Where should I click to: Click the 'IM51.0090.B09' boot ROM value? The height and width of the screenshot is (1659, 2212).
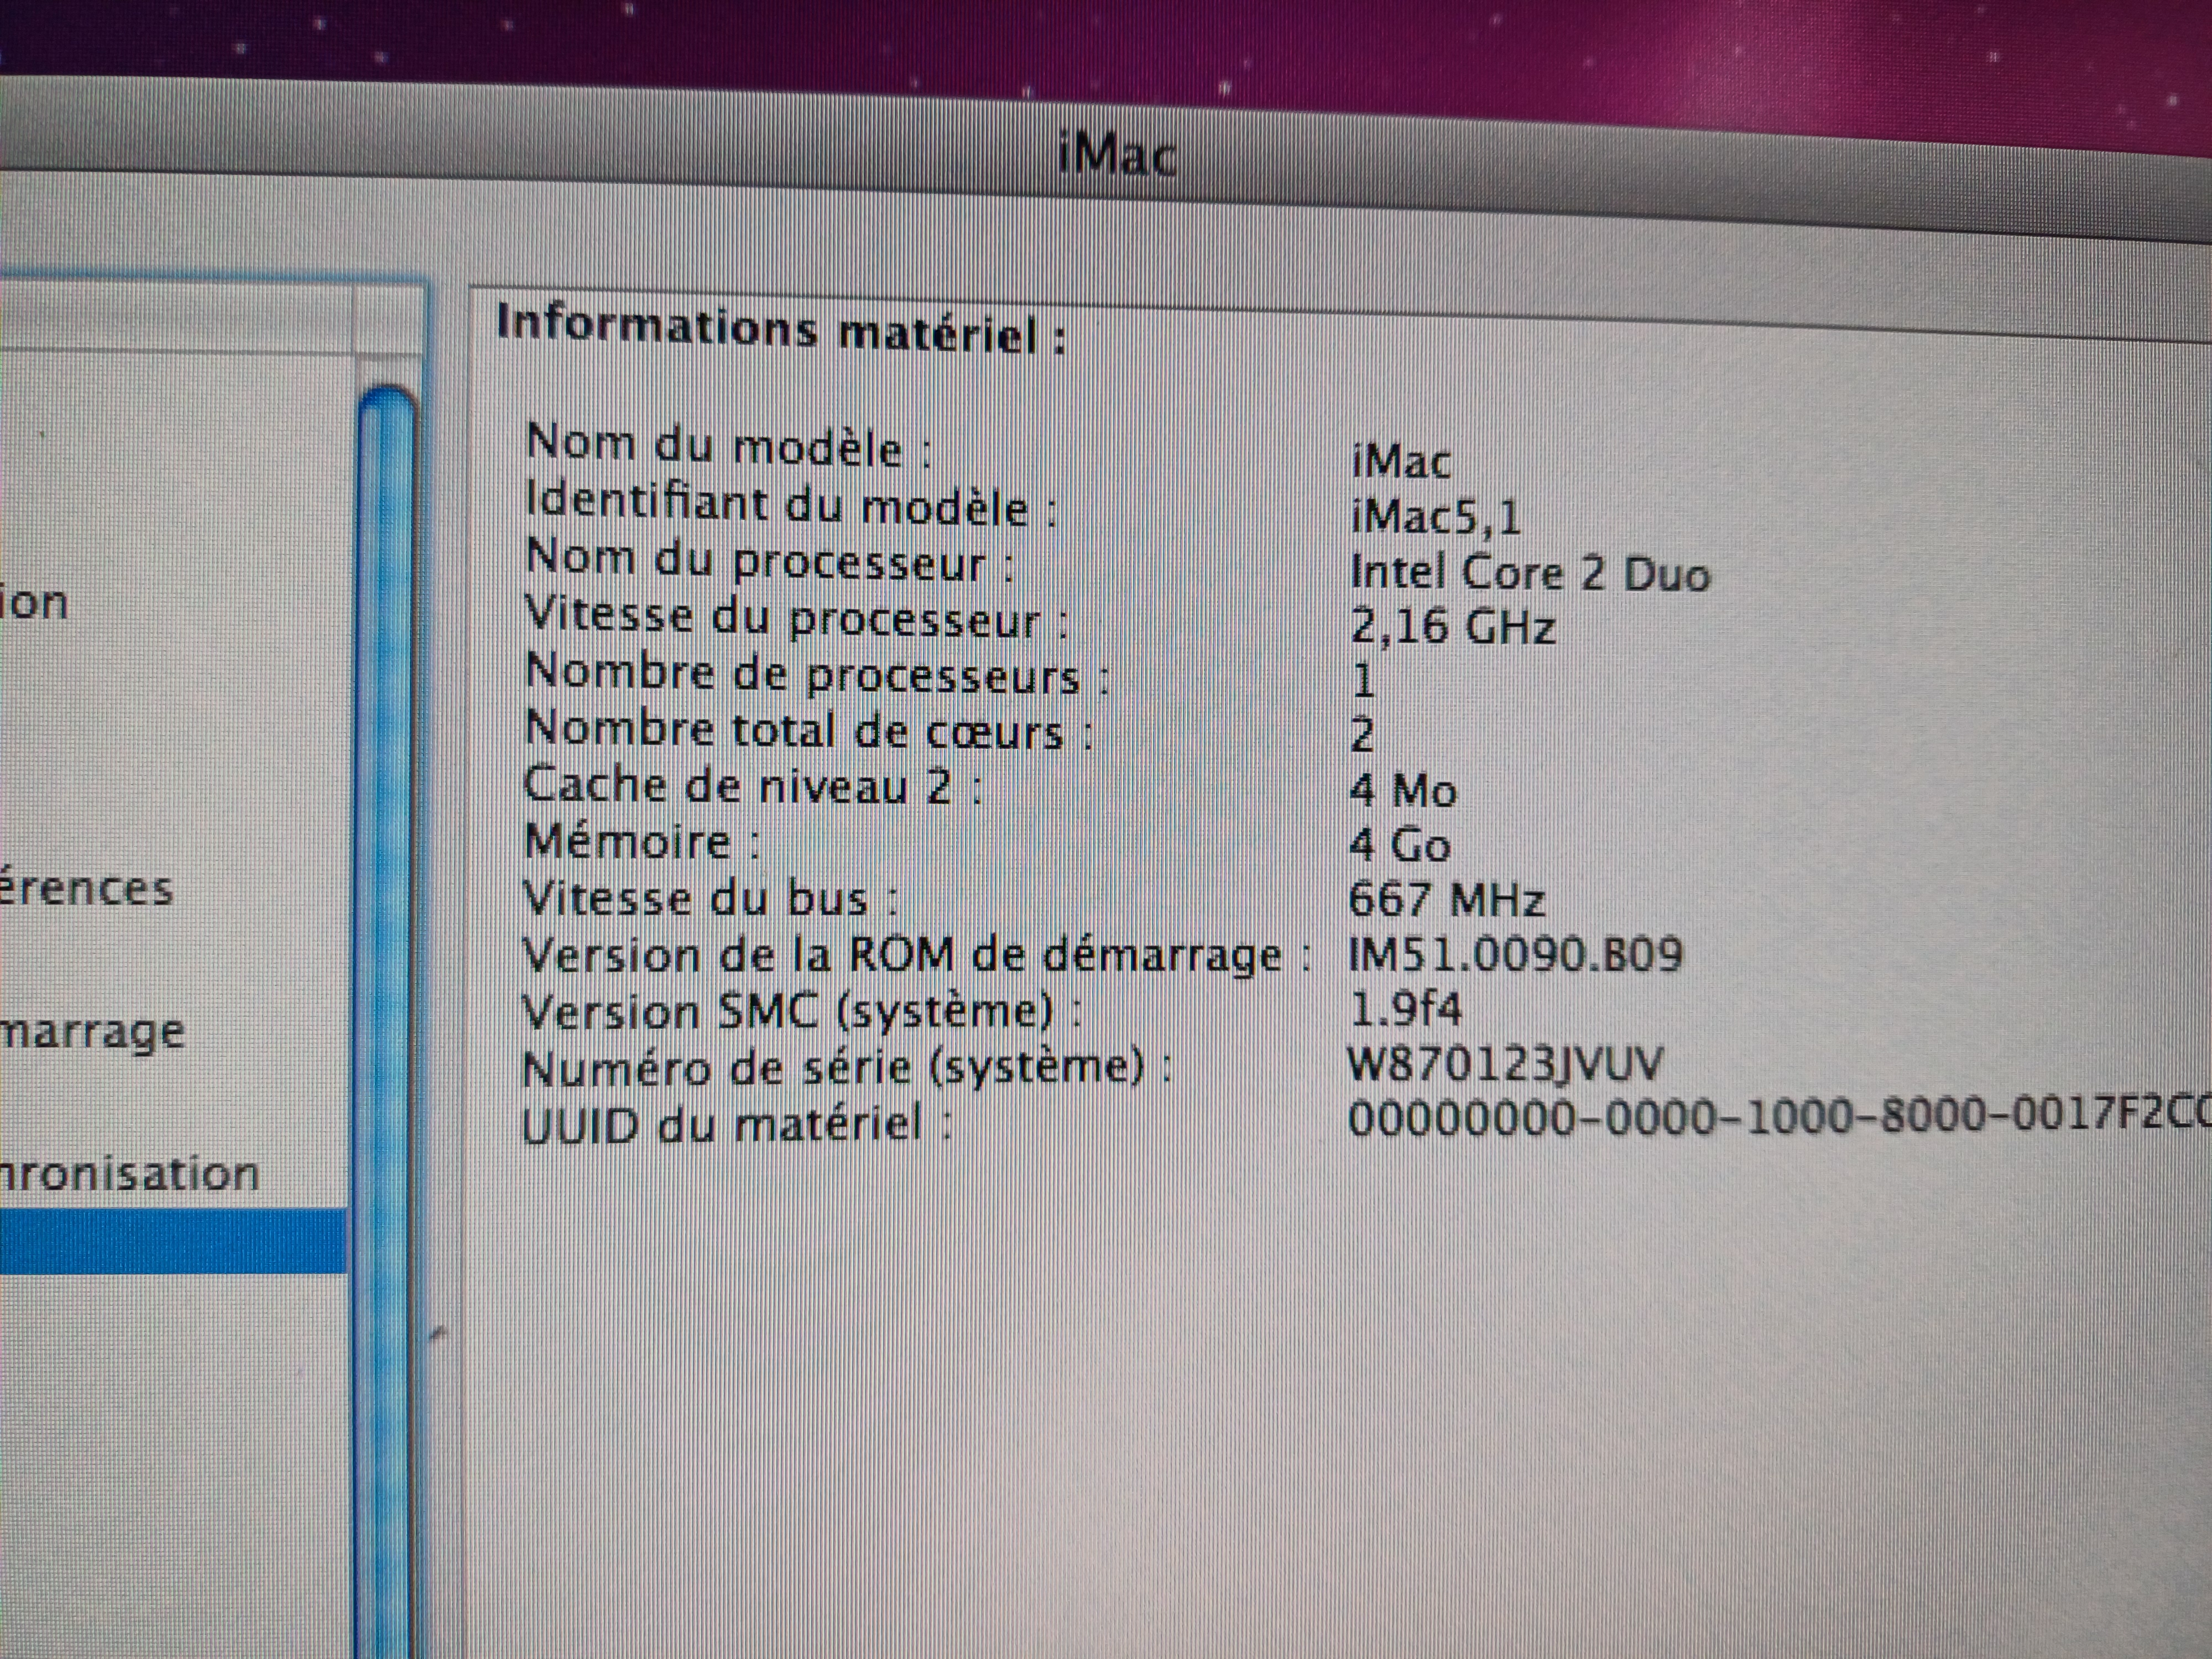click(1515, 954)
